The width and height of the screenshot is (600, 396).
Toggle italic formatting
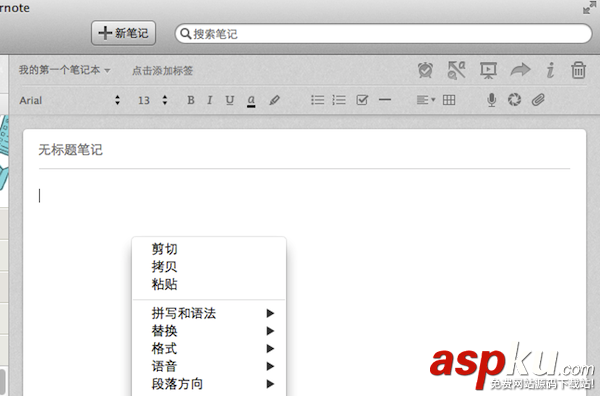[209, 100]
